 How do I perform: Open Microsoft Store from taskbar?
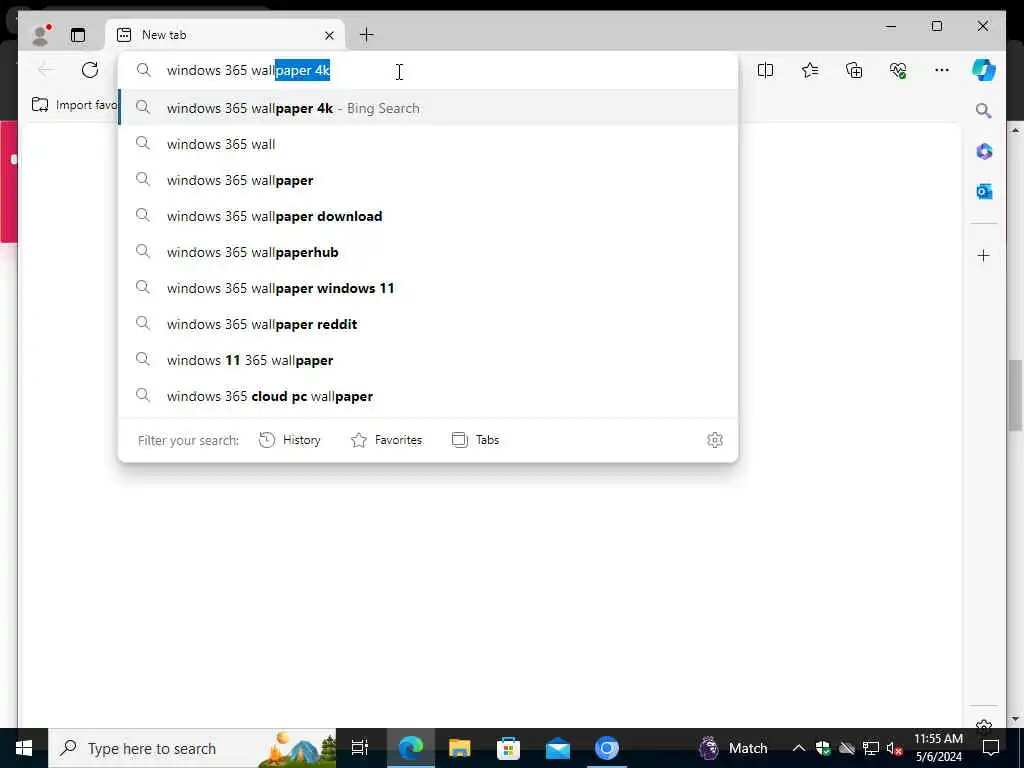tap(508, 748)
